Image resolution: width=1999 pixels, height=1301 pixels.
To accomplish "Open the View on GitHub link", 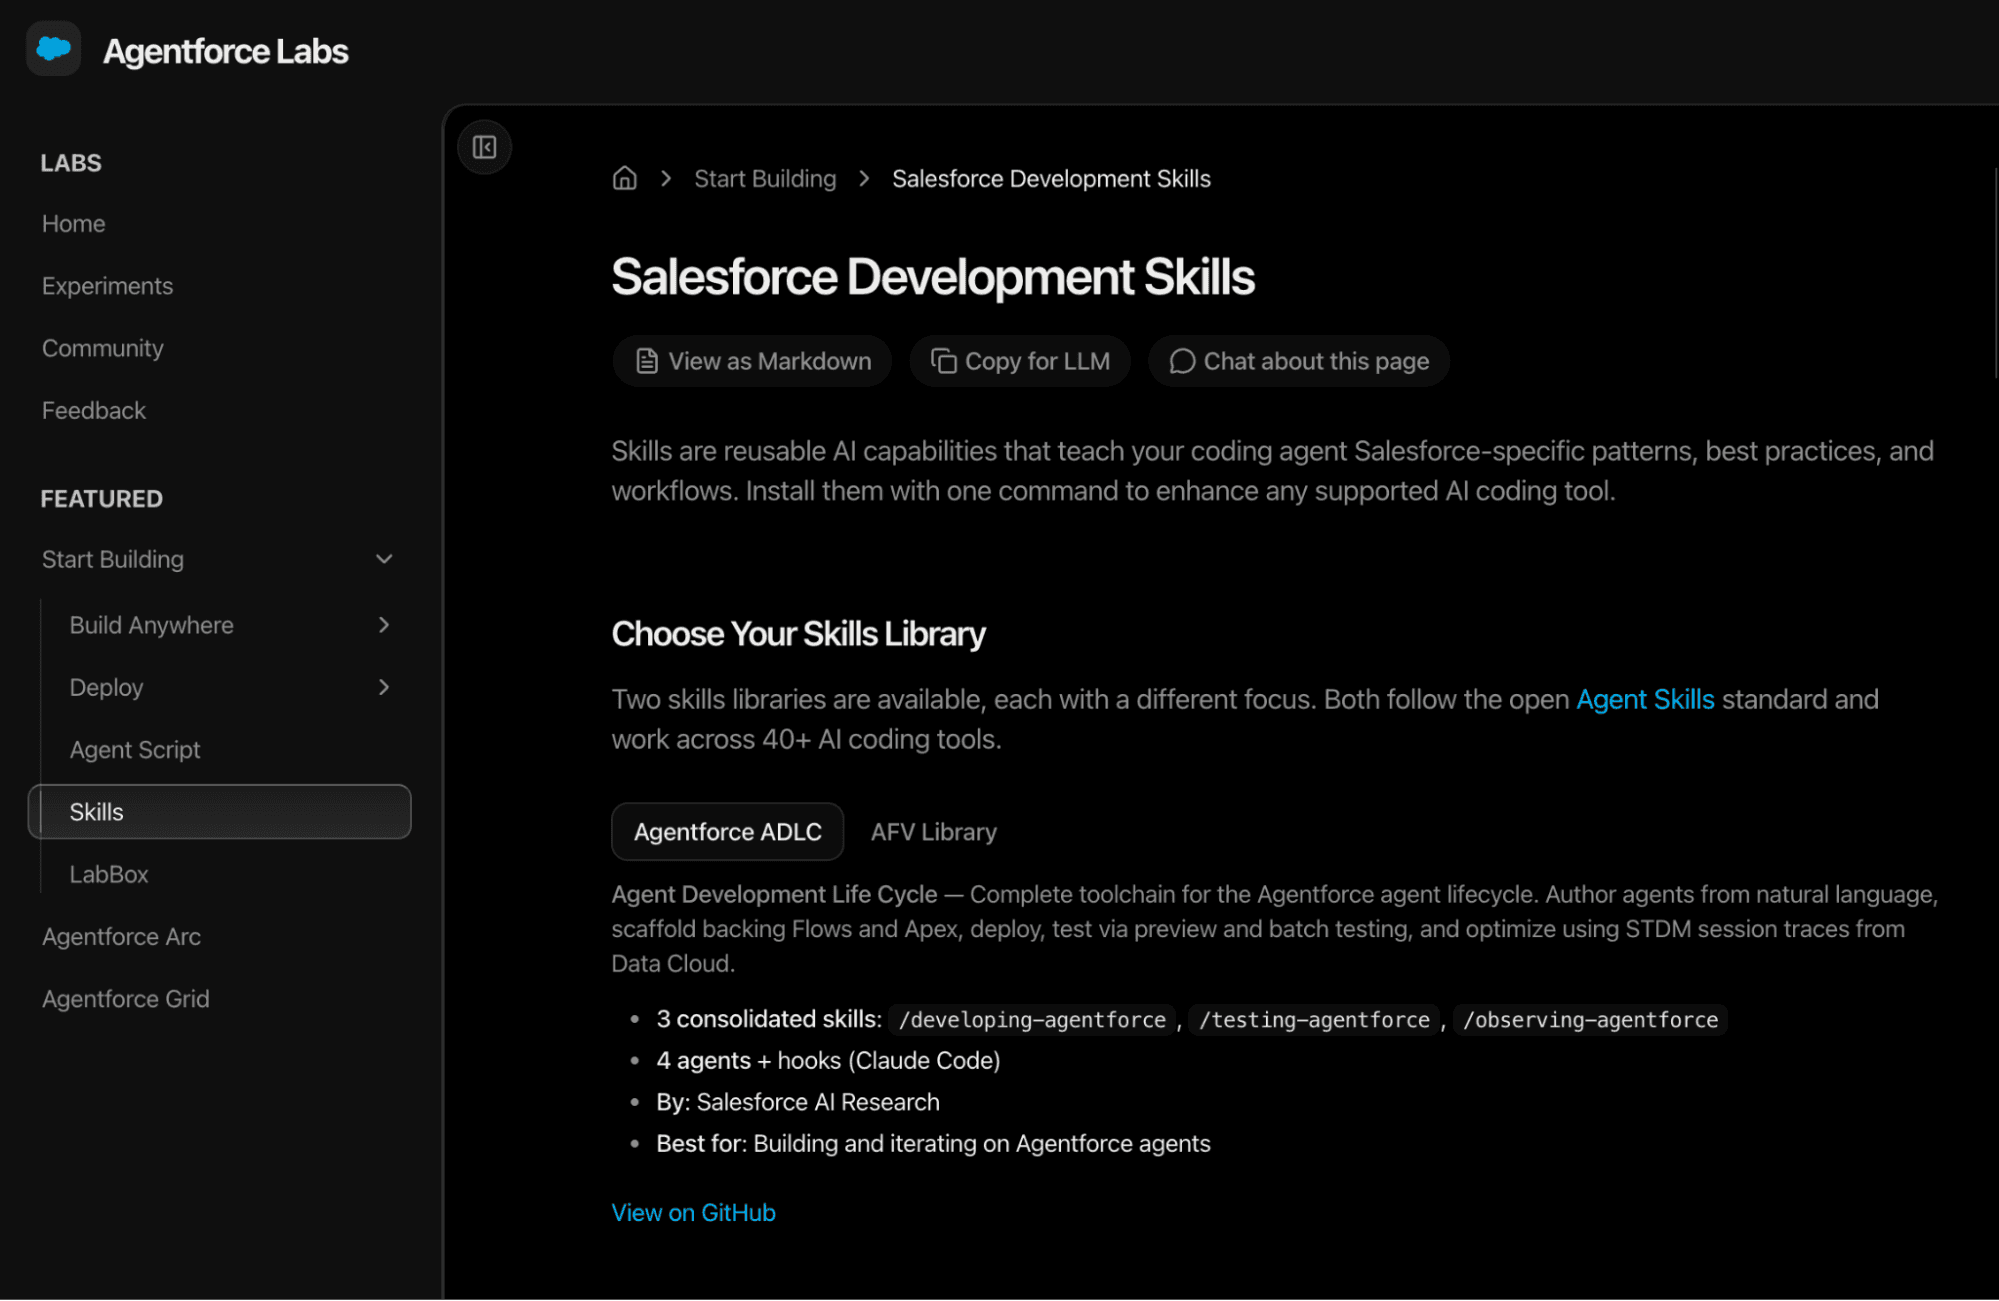I will [x=693, y=1213].
